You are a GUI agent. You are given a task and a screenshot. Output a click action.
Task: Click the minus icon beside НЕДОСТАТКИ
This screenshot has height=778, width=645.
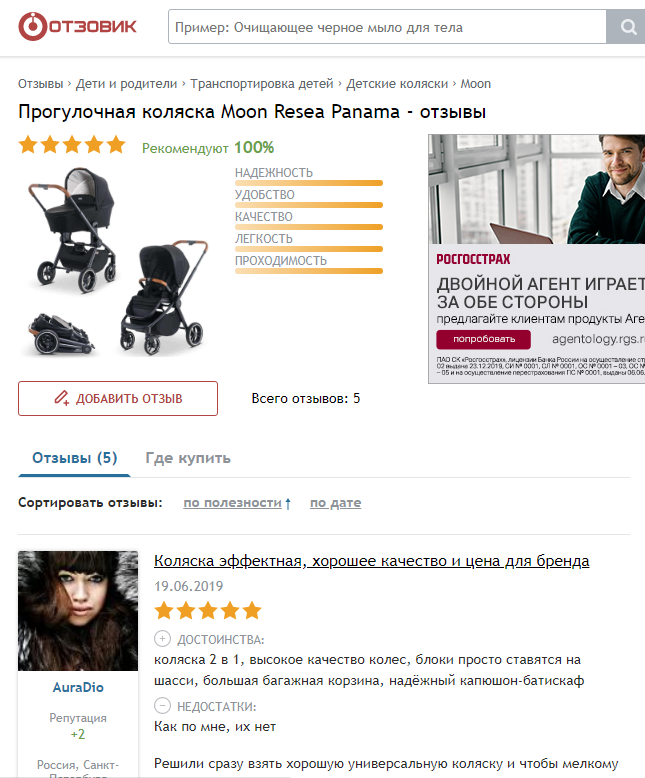coord(162,706)
